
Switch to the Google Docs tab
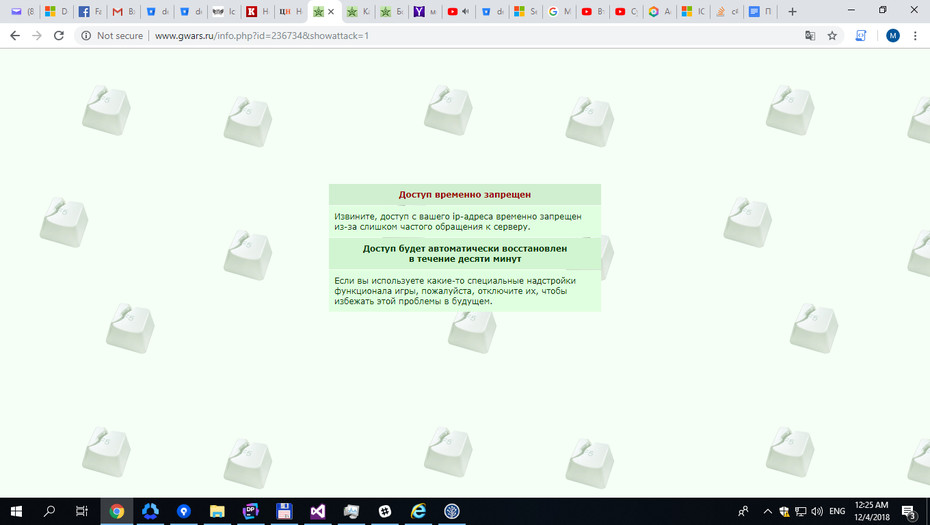[759, 11]
